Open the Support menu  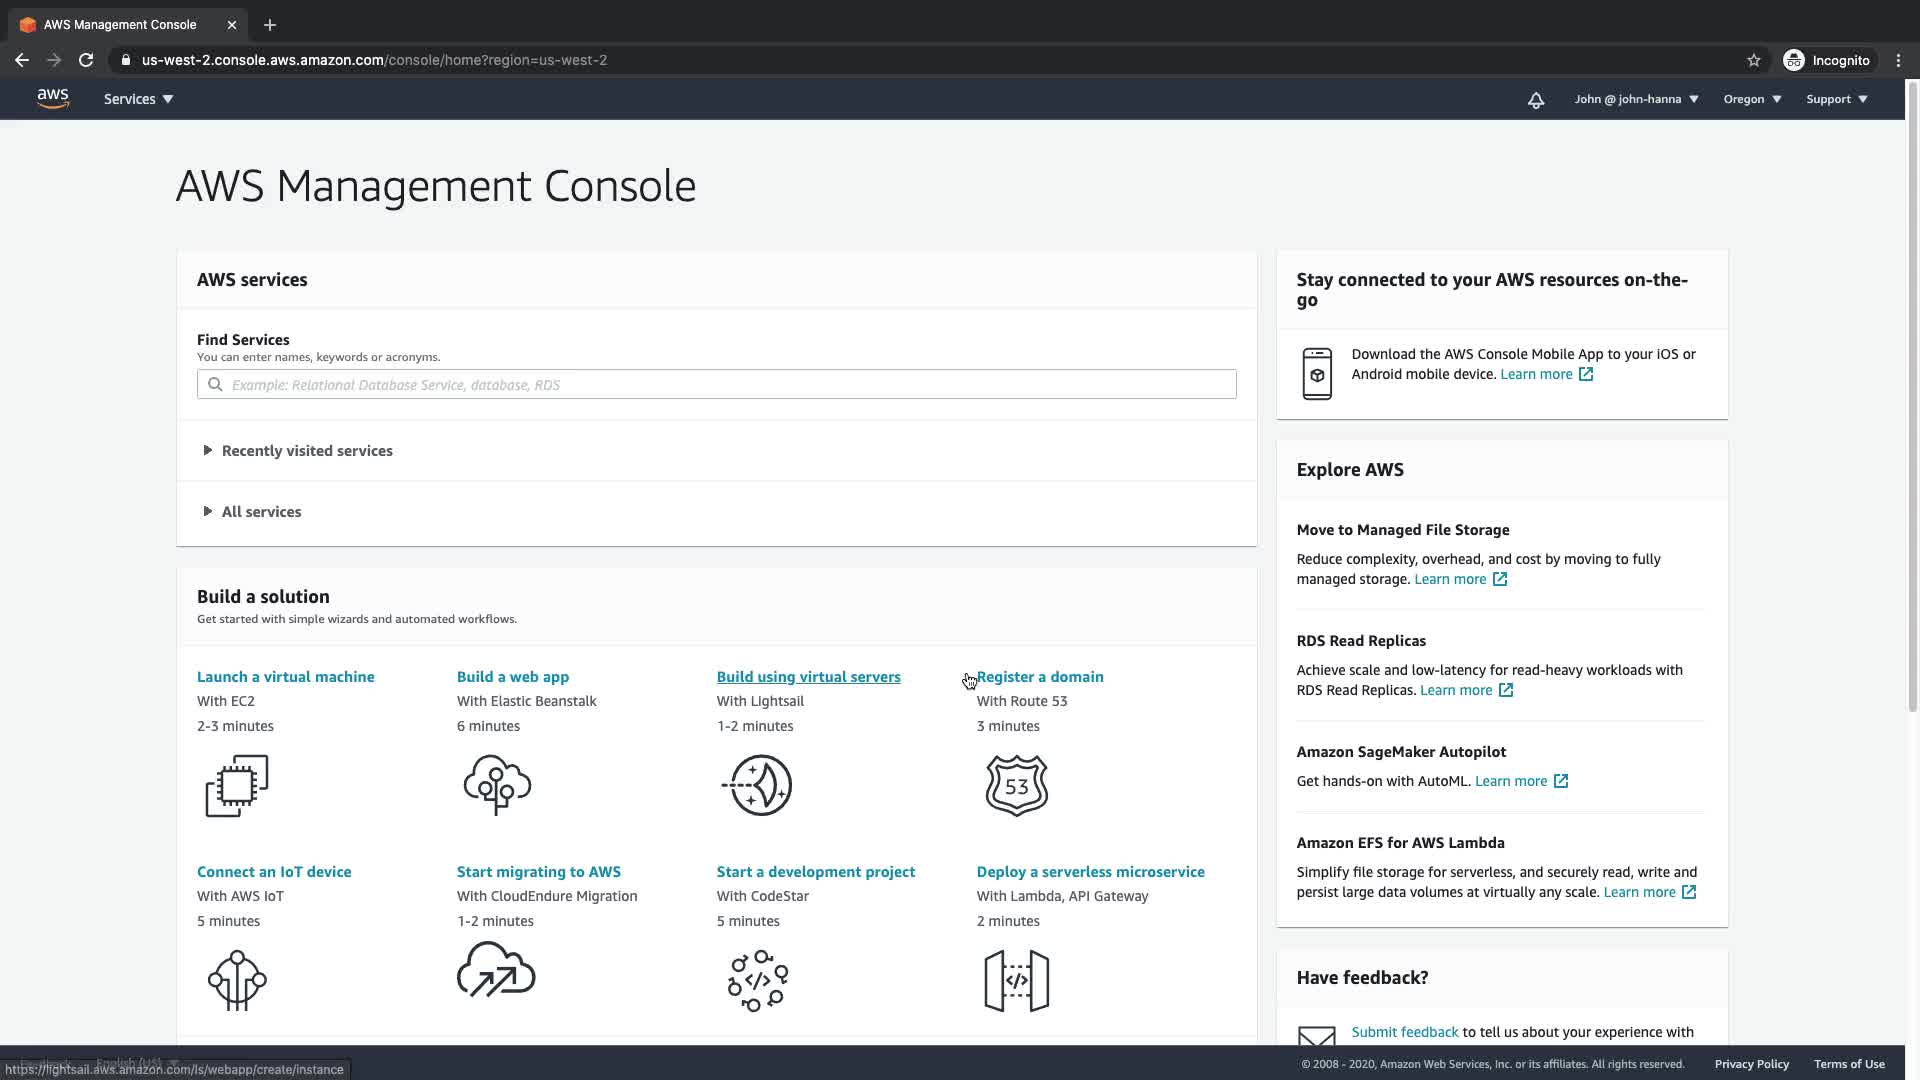1836,99
